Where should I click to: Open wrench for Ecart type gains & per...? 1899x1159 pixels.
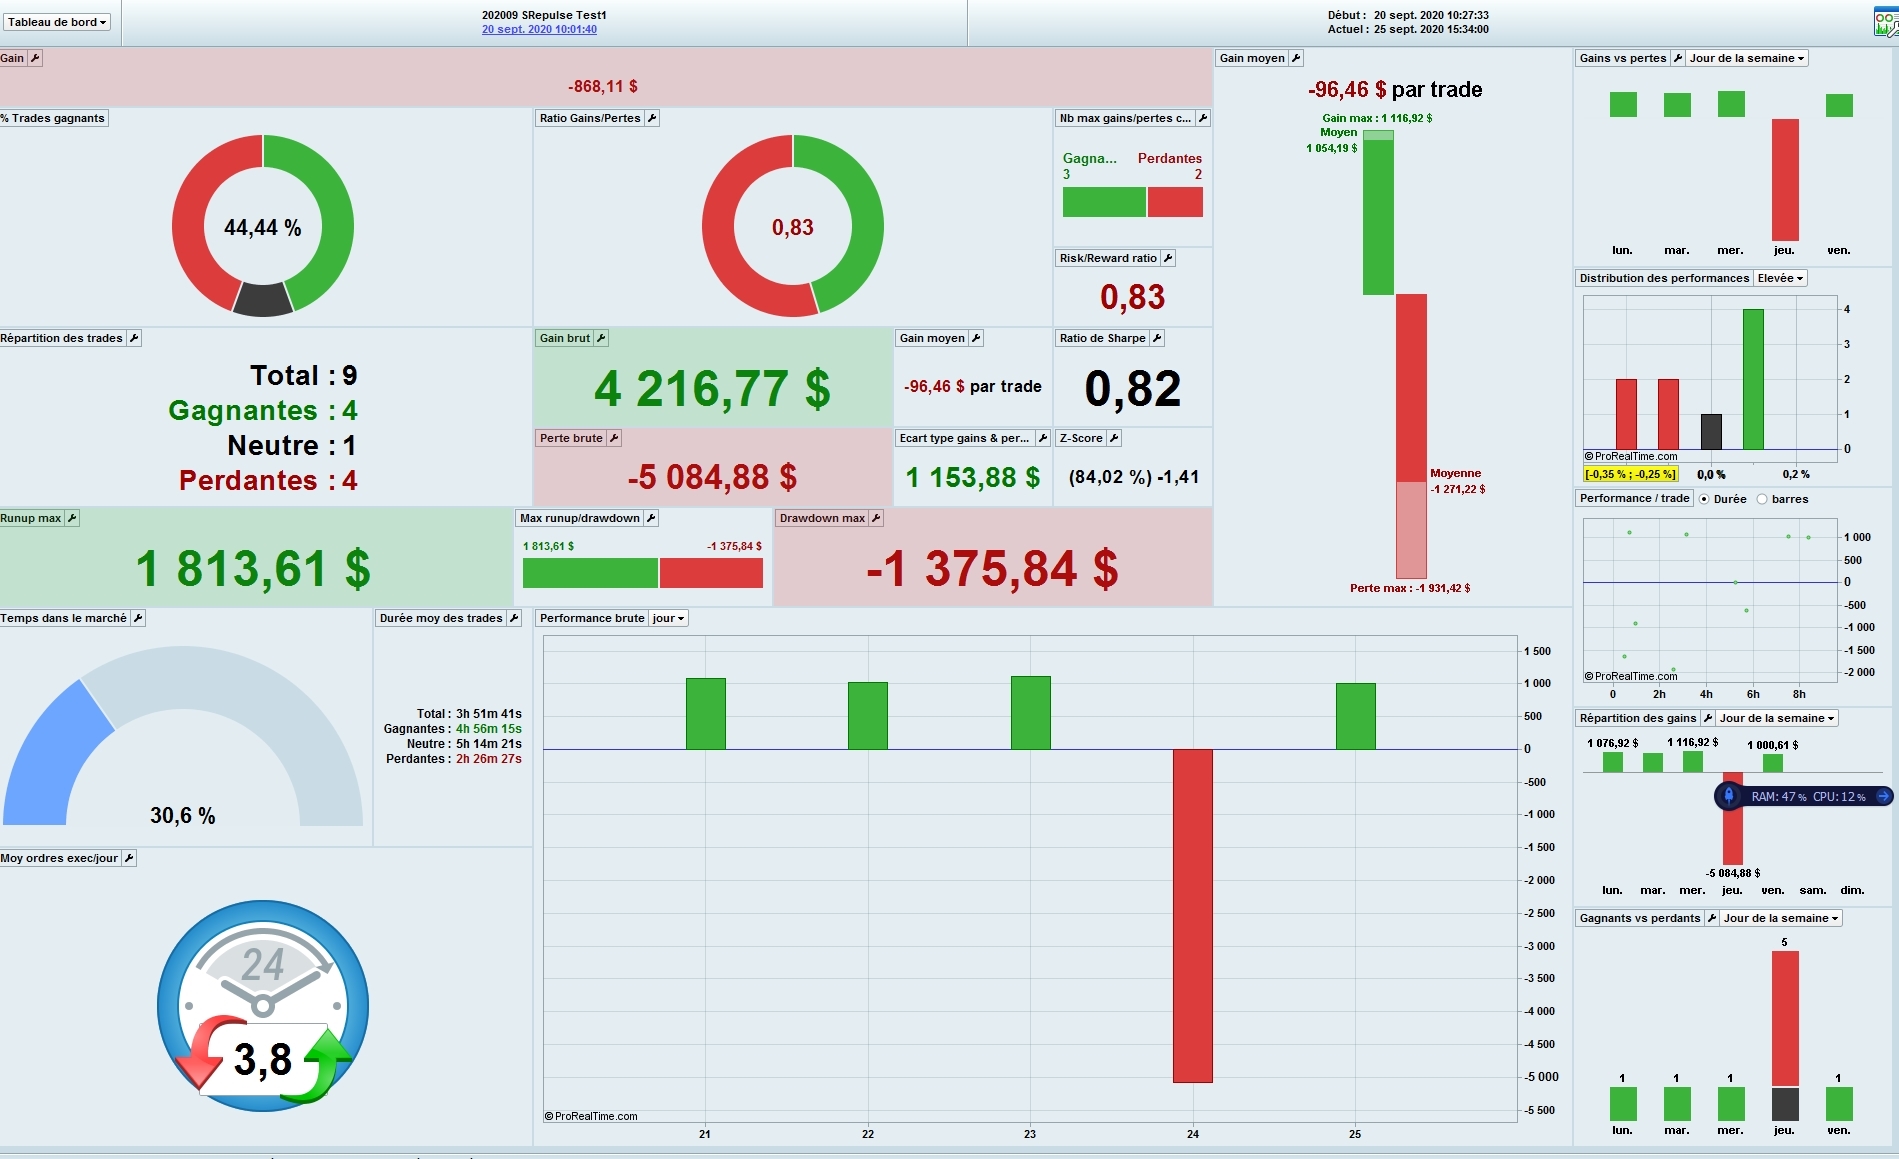(1043, 438)
